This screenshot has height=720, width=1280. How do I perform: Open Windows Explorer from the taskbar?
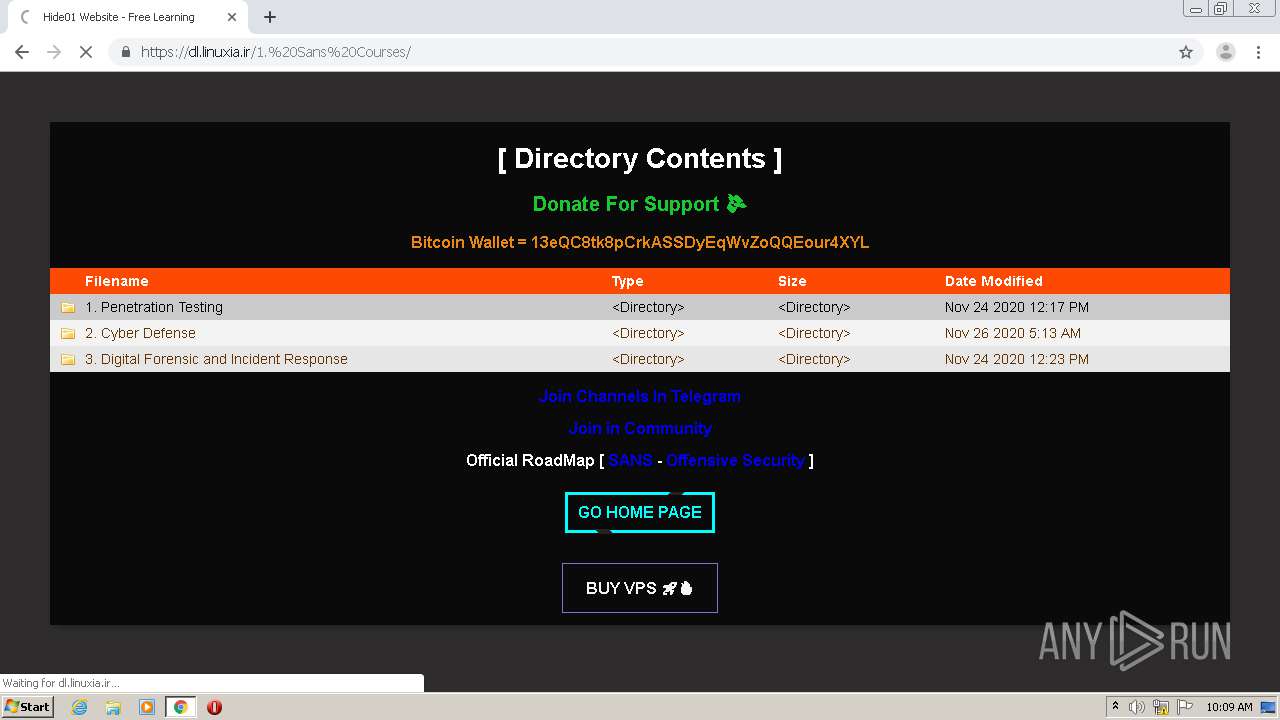coord(113,707)
